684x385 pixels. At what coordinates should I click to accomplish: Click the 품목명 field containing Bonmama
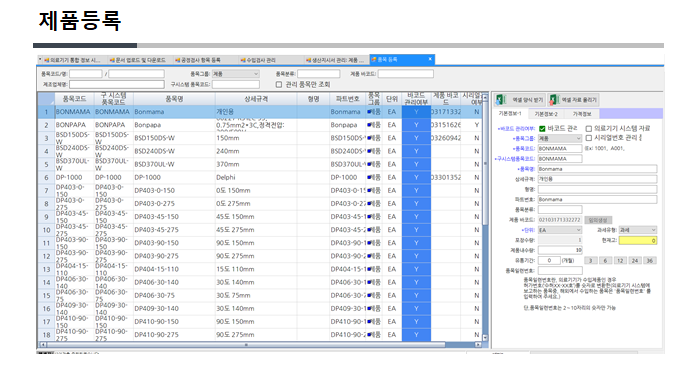point(597,169)
